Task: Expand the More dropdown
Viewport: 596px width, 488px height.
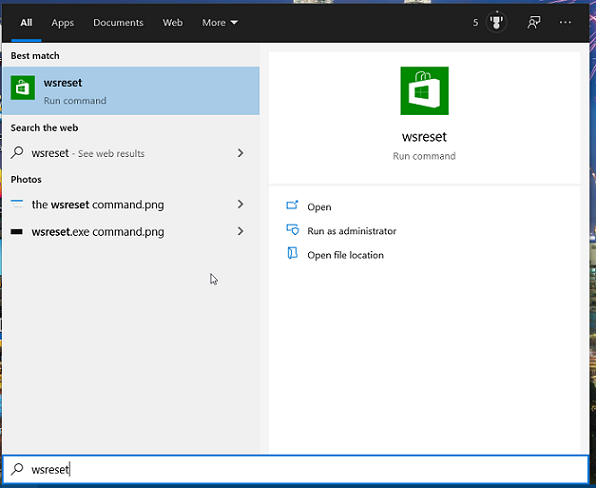Action: pos(220,23)
